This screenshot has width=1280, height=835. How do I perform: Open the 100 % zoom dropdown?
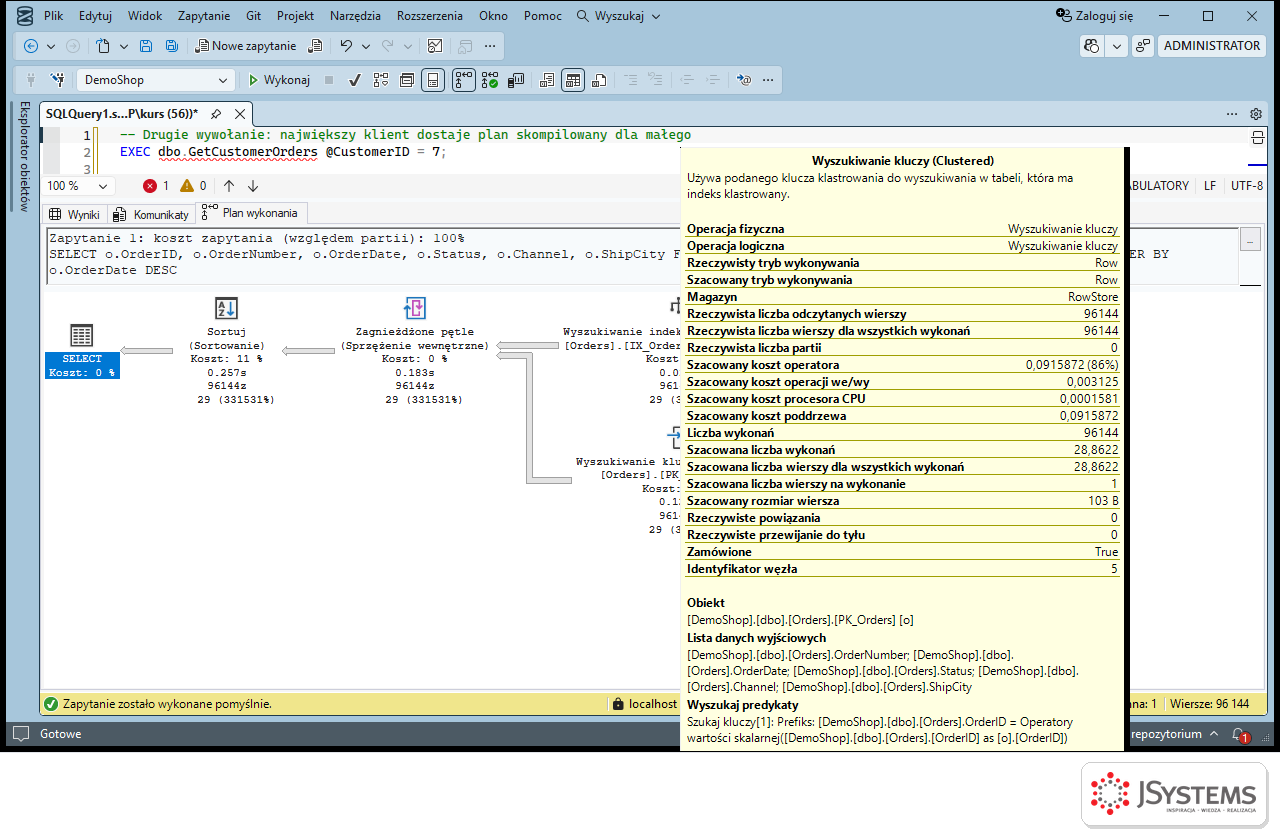[x=78, y=186]
